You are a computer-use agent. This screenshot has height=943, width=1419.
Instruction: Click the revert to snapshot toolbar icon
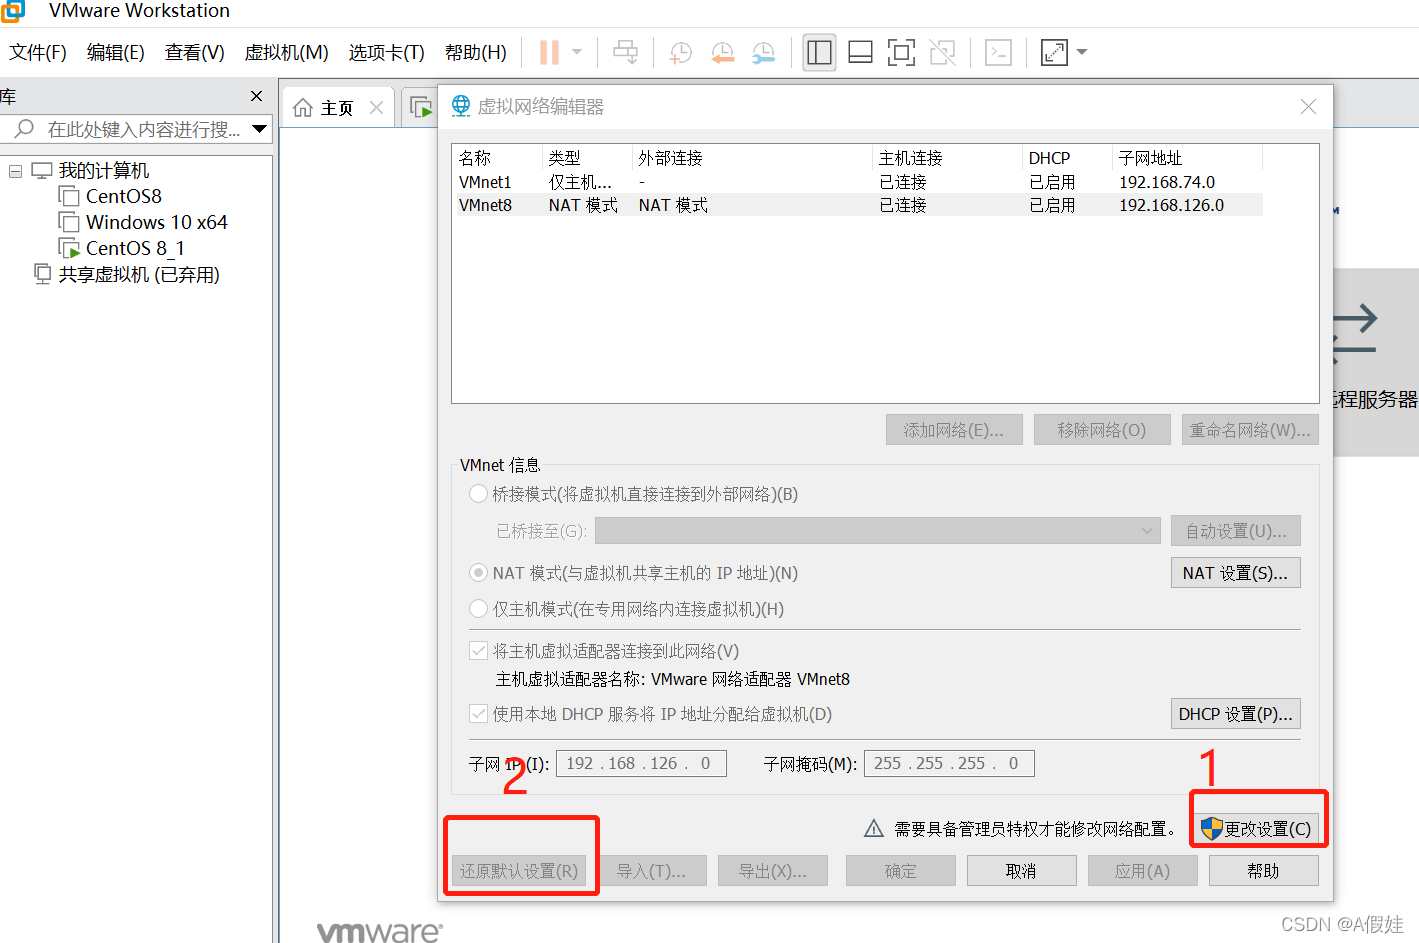click(722, 53)
